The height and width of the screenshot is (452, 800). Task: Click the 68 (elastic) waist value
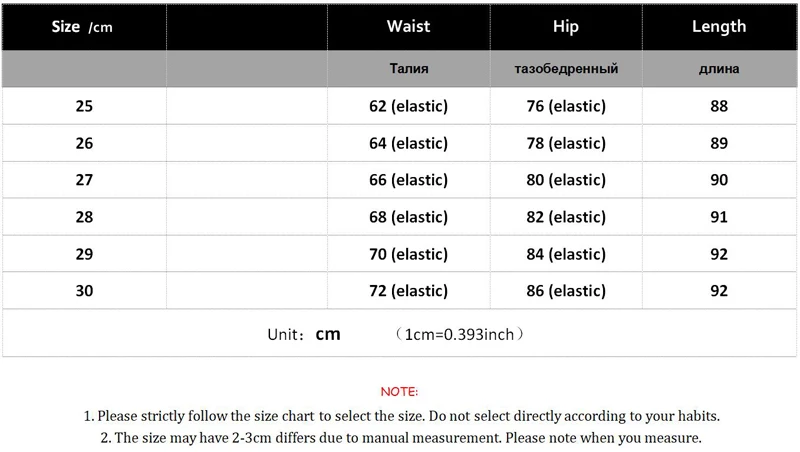coord(409,217)
